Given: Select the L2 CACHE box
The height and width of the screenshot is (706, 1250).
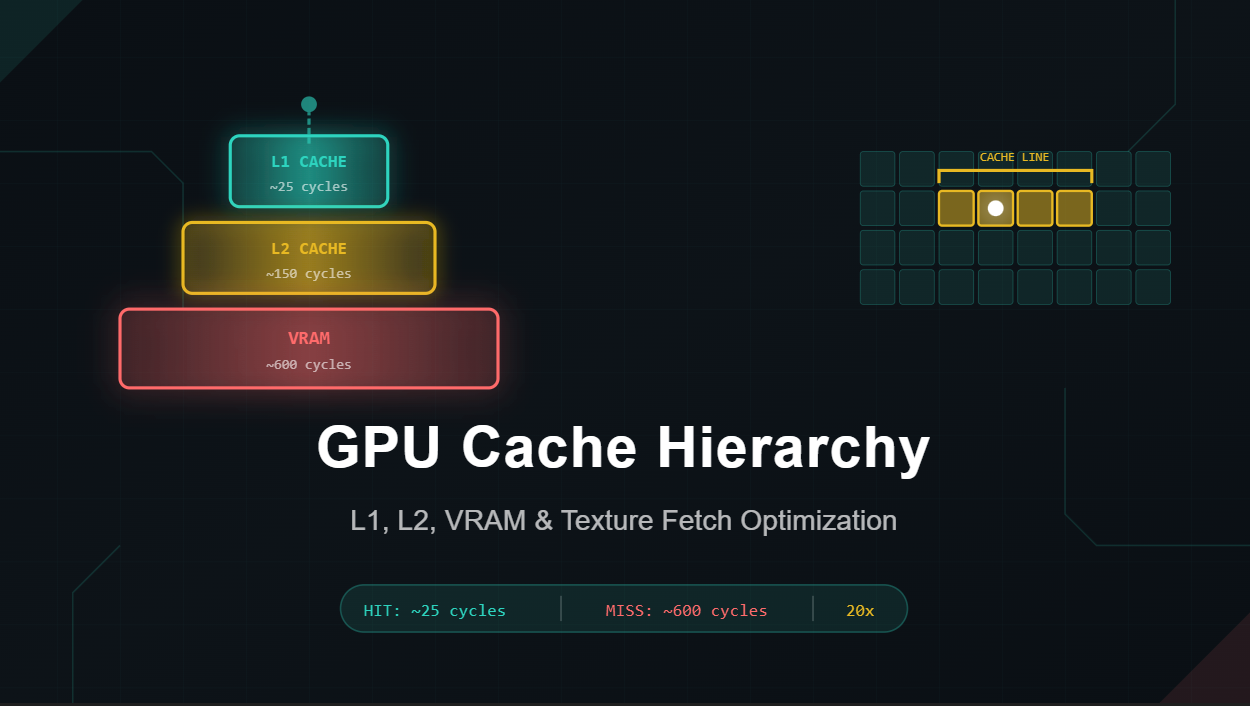Looking at the screenshot, I should 309,258.
